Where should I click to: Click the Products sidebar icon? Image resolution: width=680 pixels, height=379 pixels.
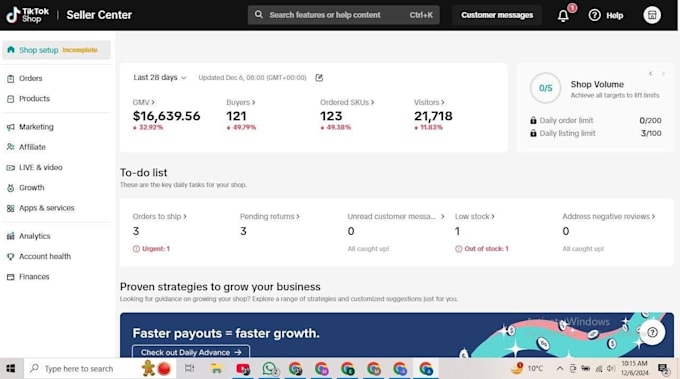pos(10,99)
